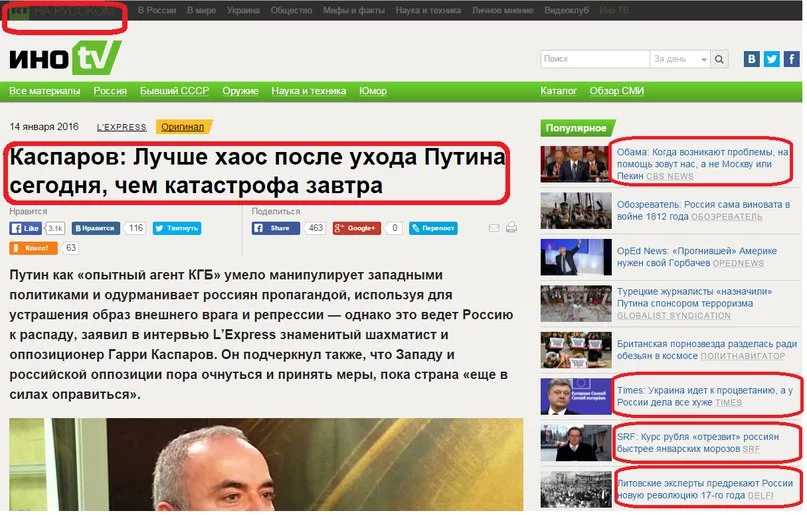Click Мифы и факты in the top bar
Image resolution: width=807 pixels, height=515 pixels.
[x=354, y=10]
